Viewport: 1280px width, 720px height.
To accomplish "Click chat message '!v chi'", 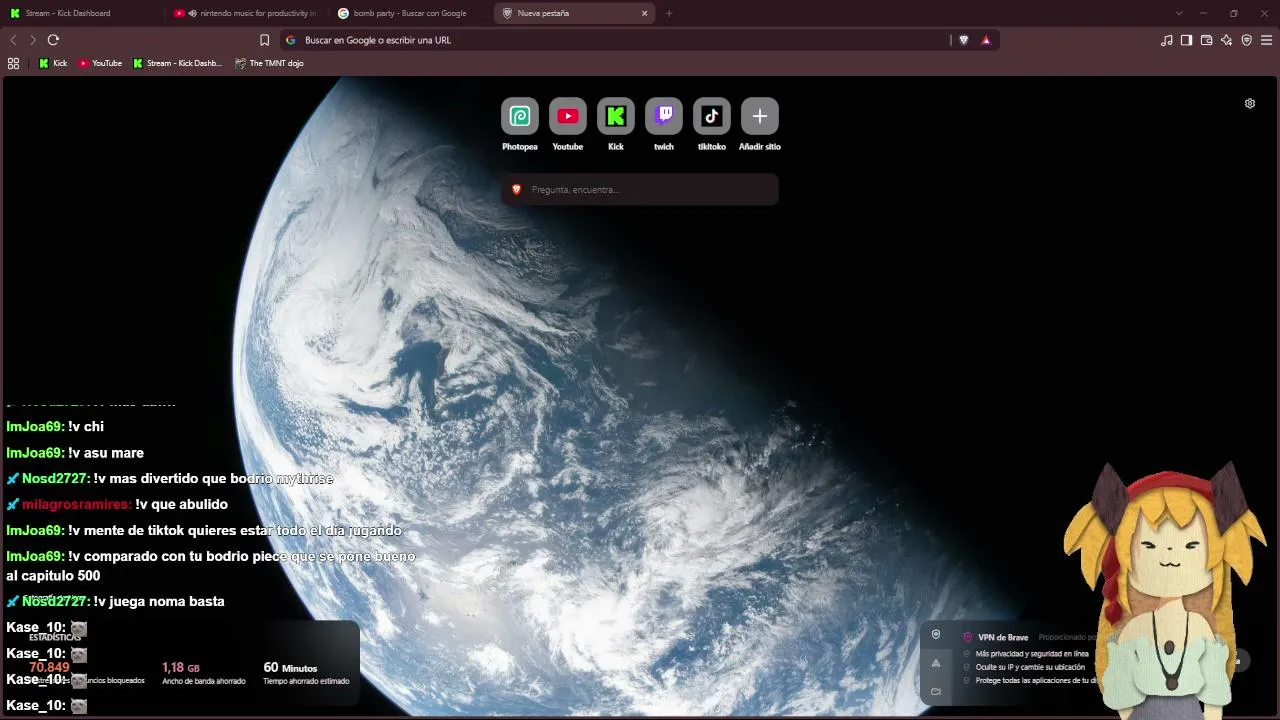I will coord(86,427).
